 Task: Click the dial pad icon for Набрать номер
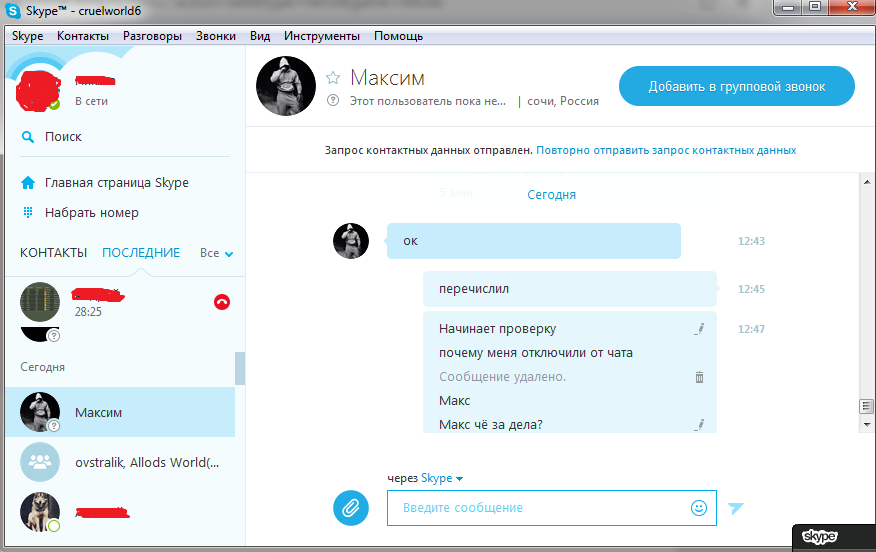pyautogui.click(x=28, y=213)
